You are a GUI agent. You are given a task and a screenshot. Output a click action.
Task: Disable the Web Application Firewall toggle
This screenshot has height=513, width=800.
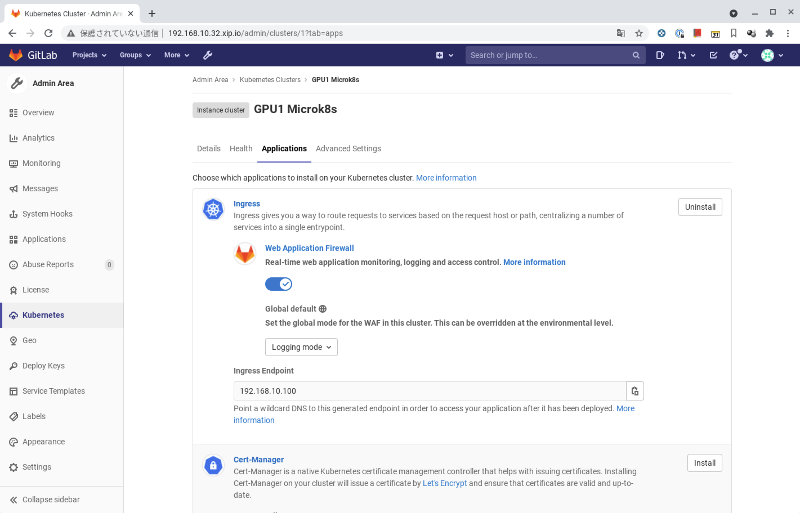(x=278, y=284)
